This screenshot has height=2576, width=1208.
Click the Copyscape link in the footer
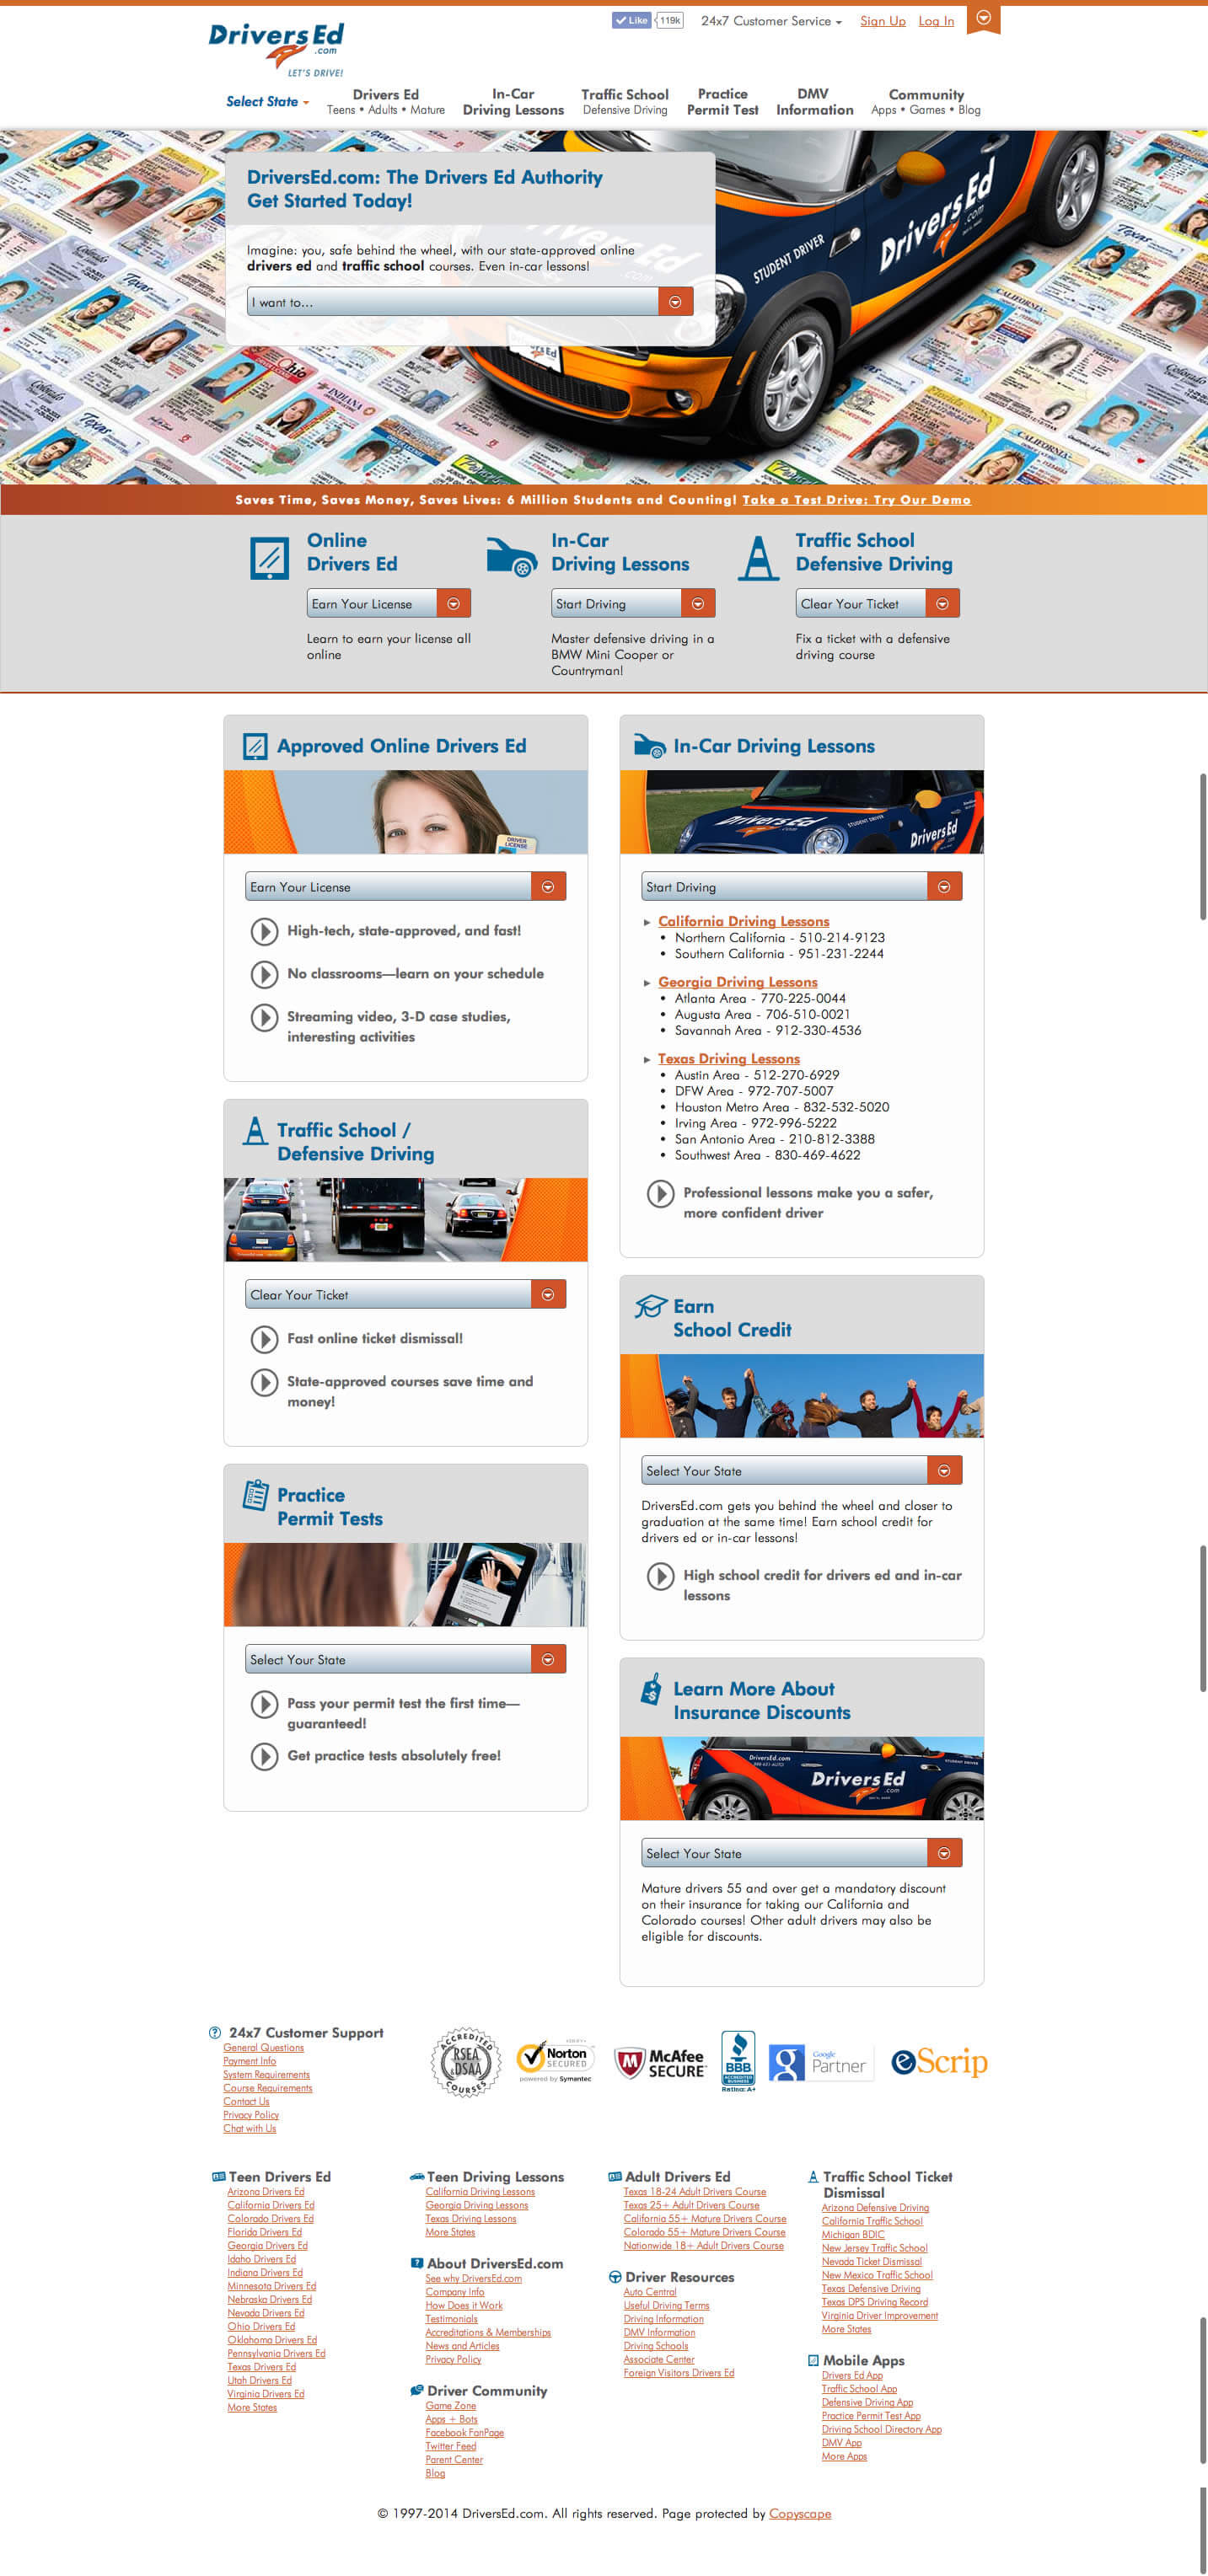point(800,2514)
